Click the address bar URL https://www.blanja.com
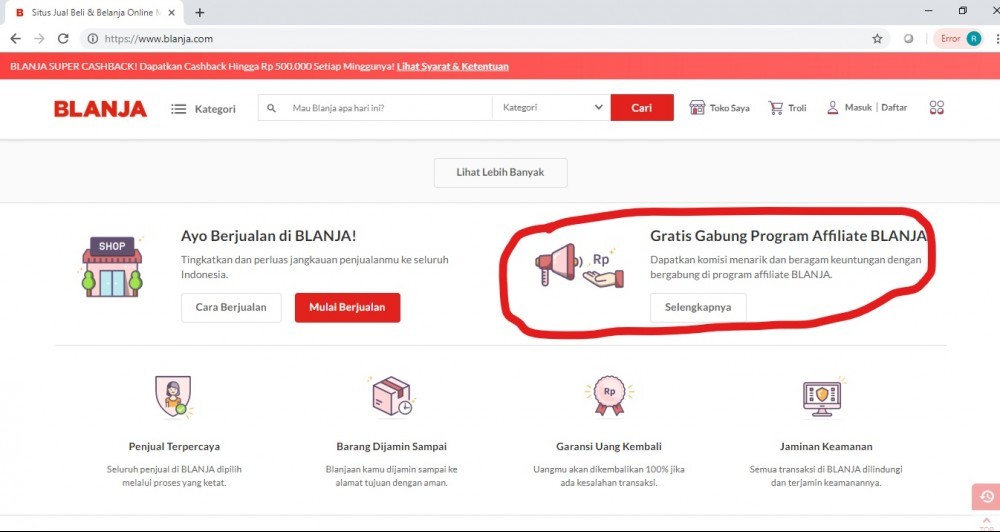 pos(159,39)
